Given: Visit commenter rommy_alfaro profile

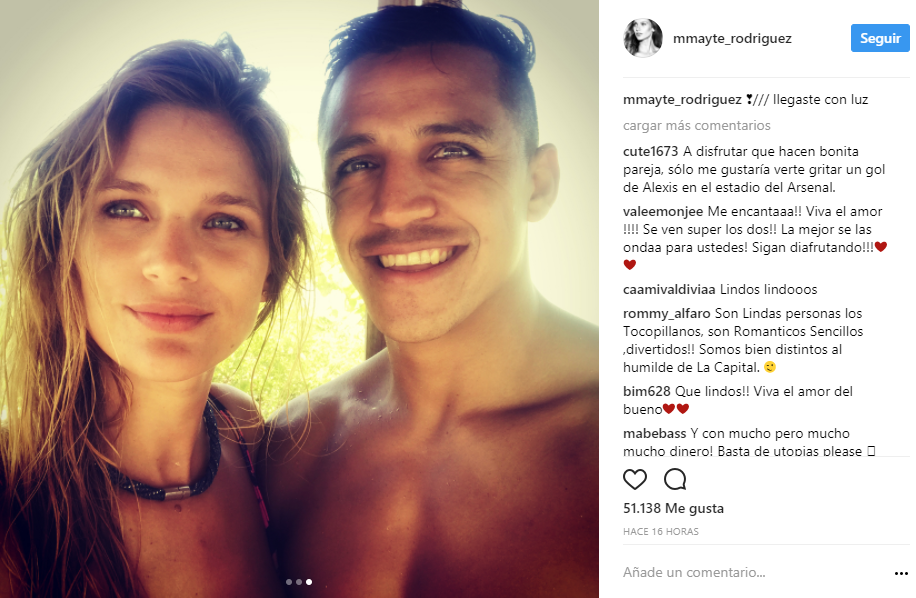Looking at the screenshot, I should click(x=667, y=314).
